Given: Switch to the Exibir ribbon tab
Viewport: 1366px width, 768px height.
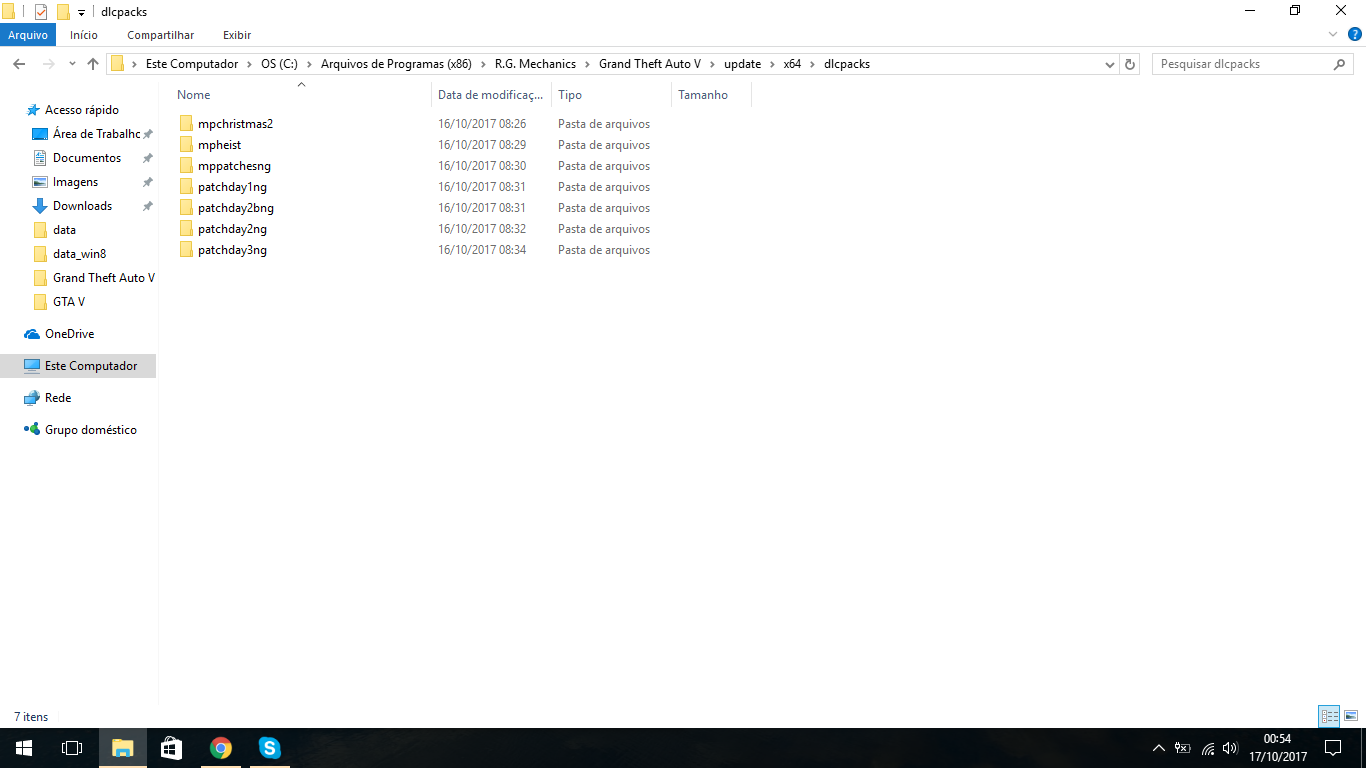Looking at the screenshot, I should (x=237, y=35).
